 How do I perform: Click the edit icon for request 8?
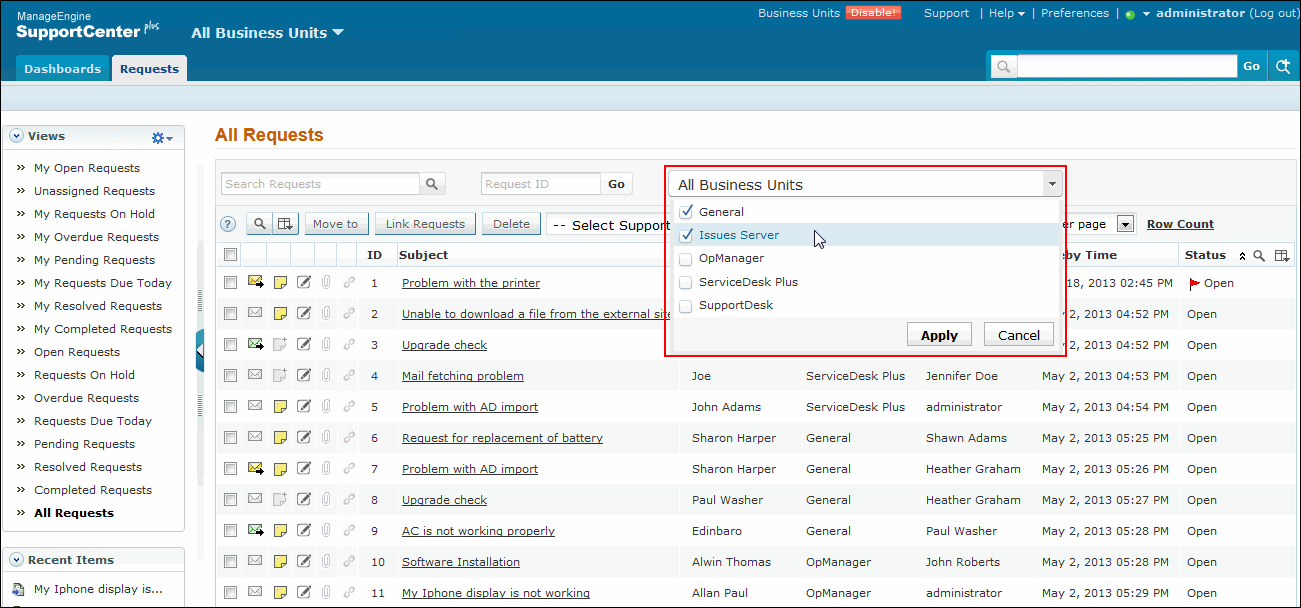[x=304, y=500]
